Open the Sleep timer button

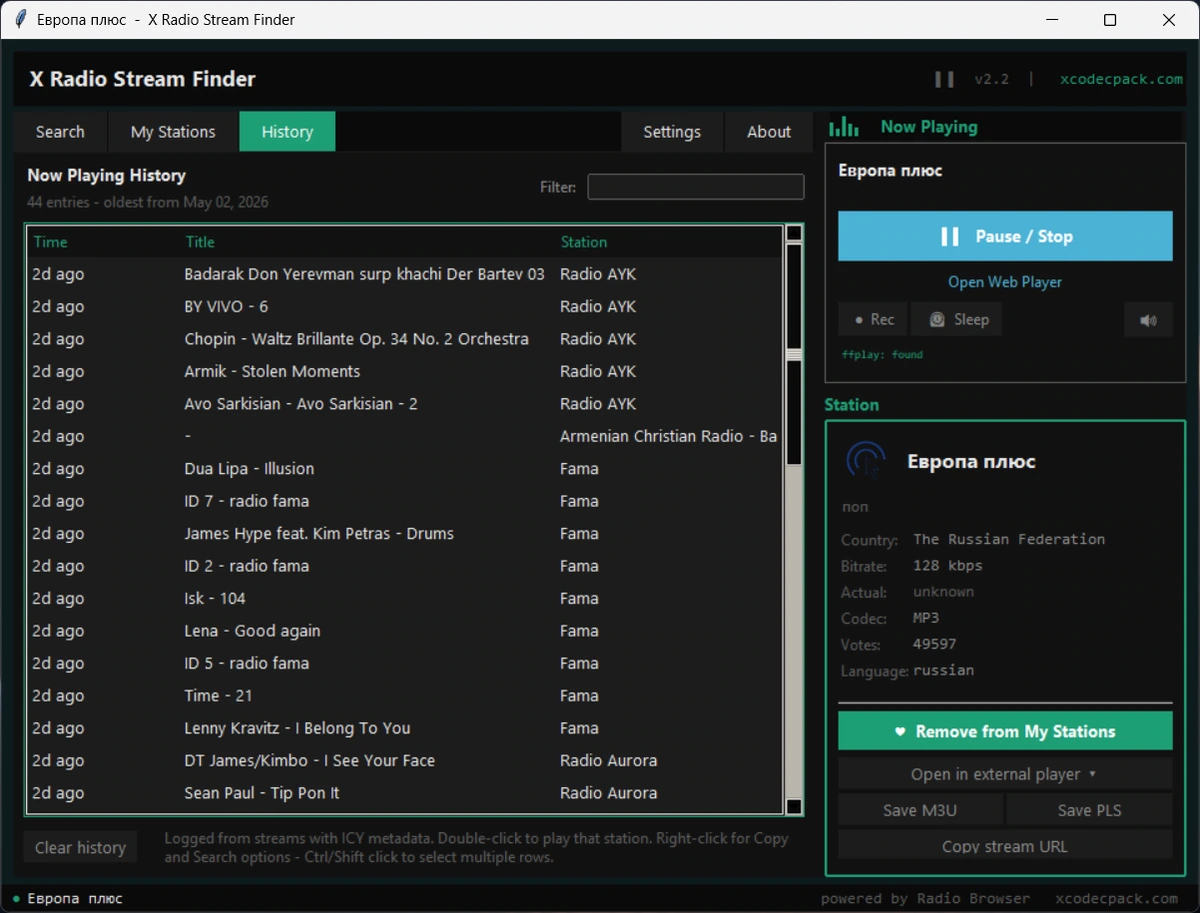pyautogui.click(x=957, y=320)
